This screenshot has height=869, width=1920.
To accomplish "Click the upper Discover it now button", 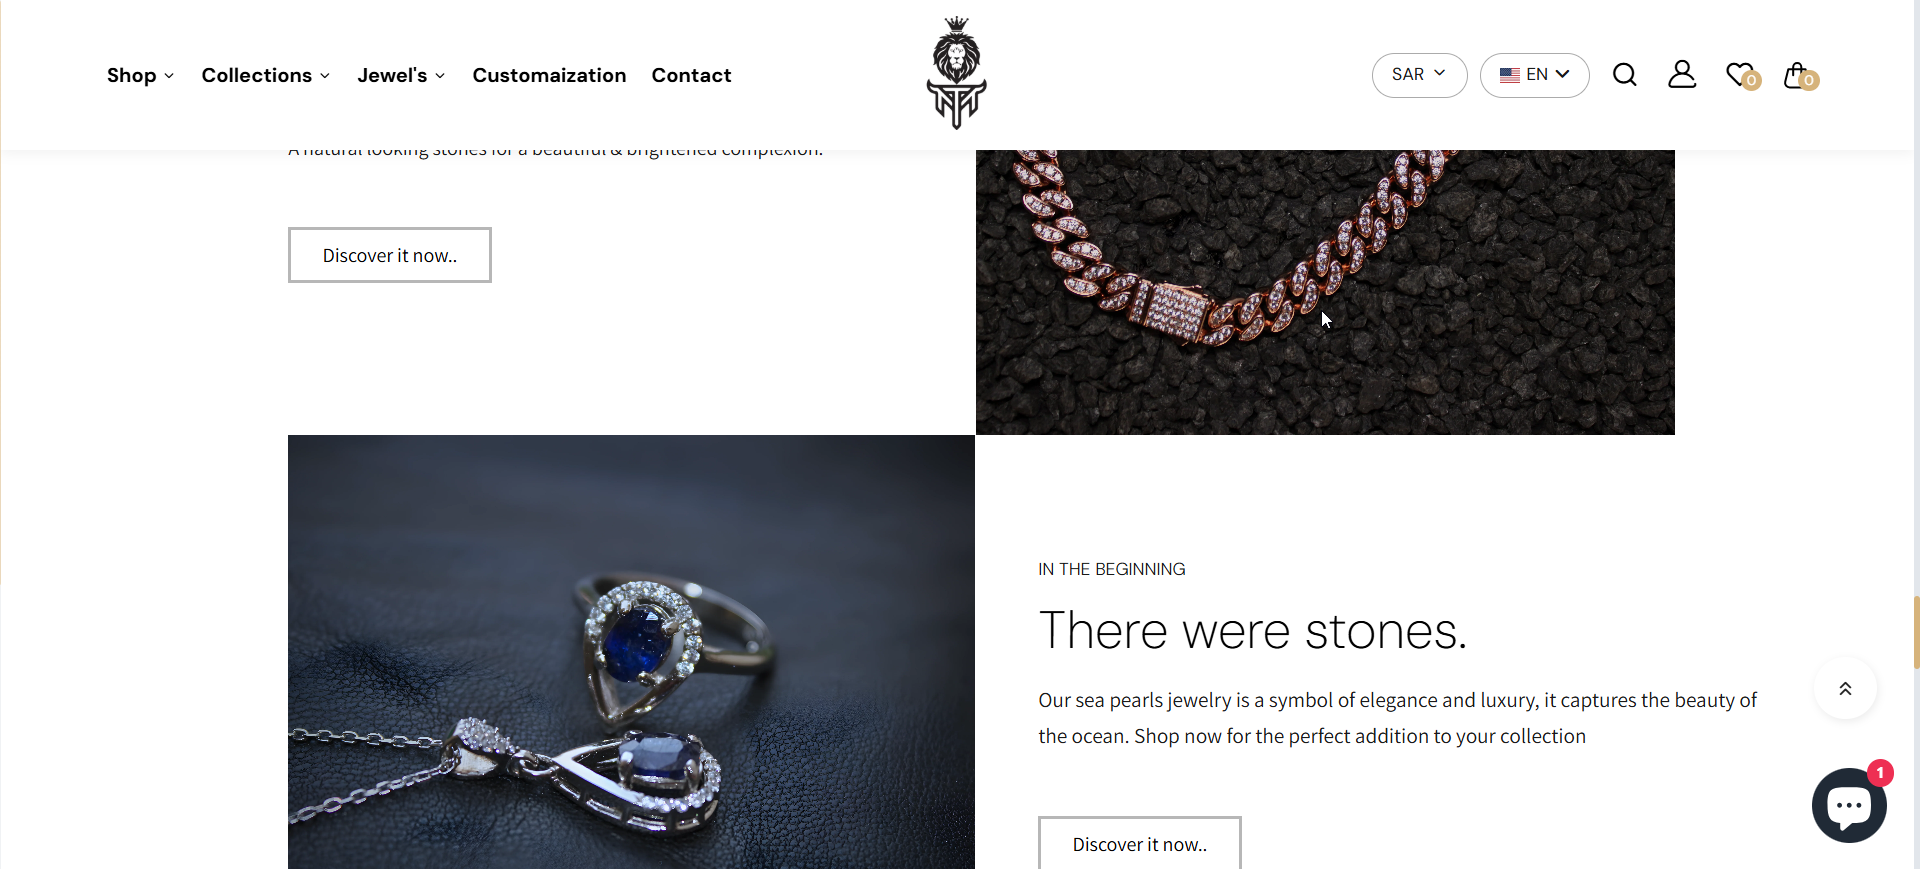I will 390,255.
